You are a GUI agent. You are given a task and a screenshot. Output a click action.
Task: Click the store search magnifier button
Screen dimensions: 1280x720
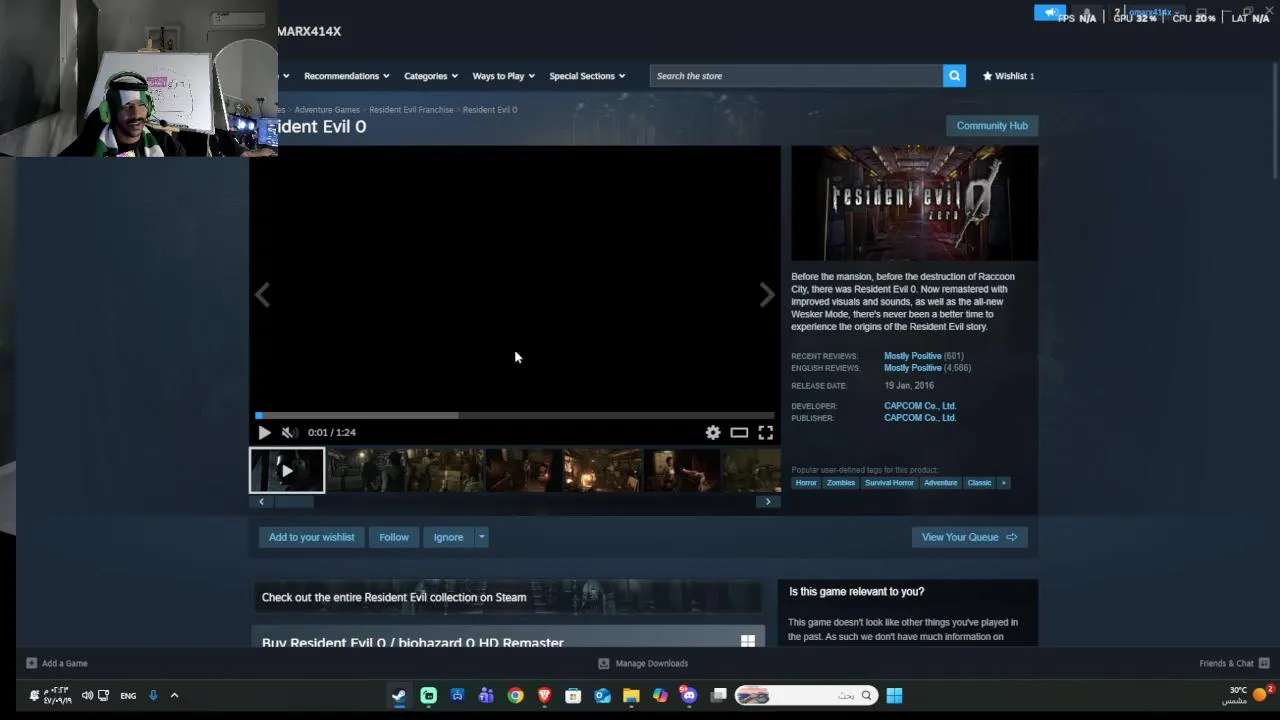coord(954,76)
